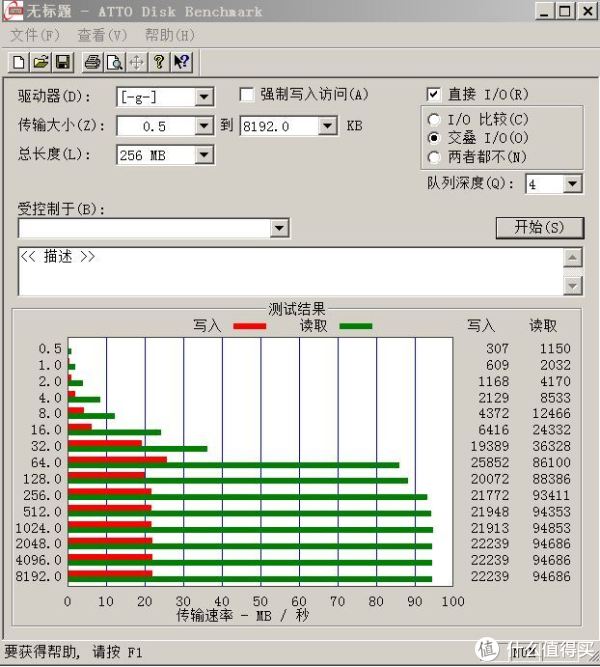Screen dimensions: 600x667
Task: Click the 测试结果 group title
Action: (x=297, y=309)
